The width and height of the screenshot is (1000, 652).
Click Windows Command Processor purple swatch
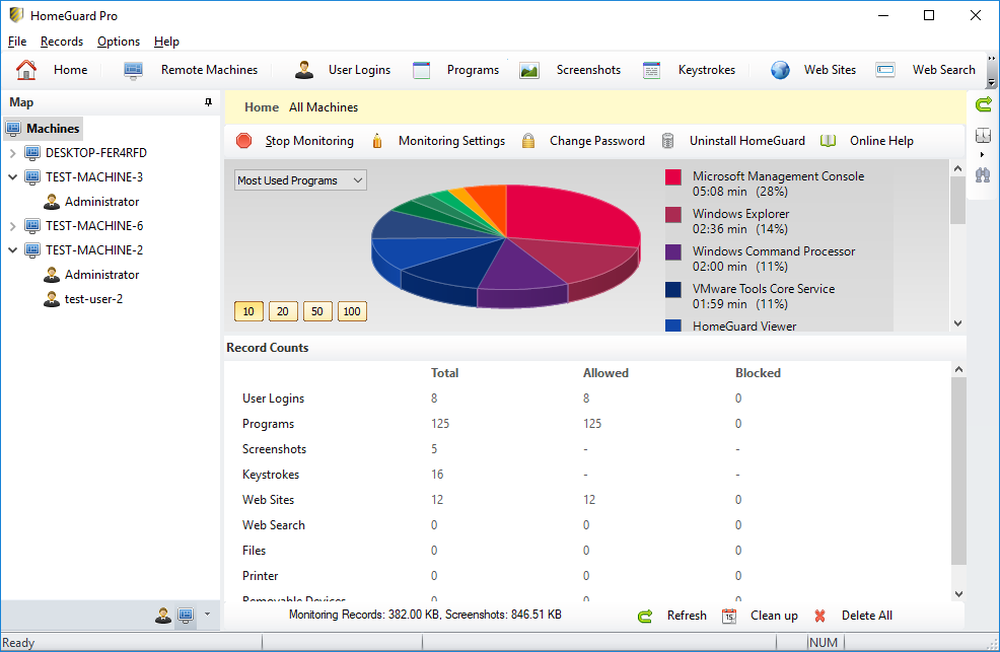(x=673, y=252)
